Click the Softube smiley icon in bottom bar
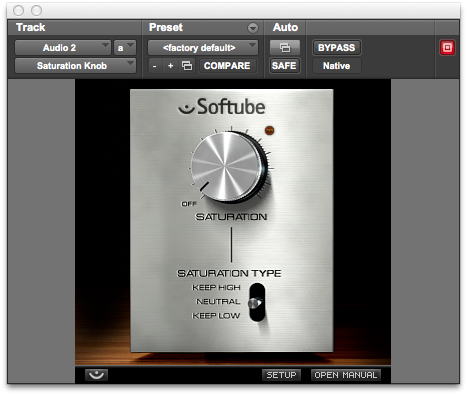 point(96,375)
